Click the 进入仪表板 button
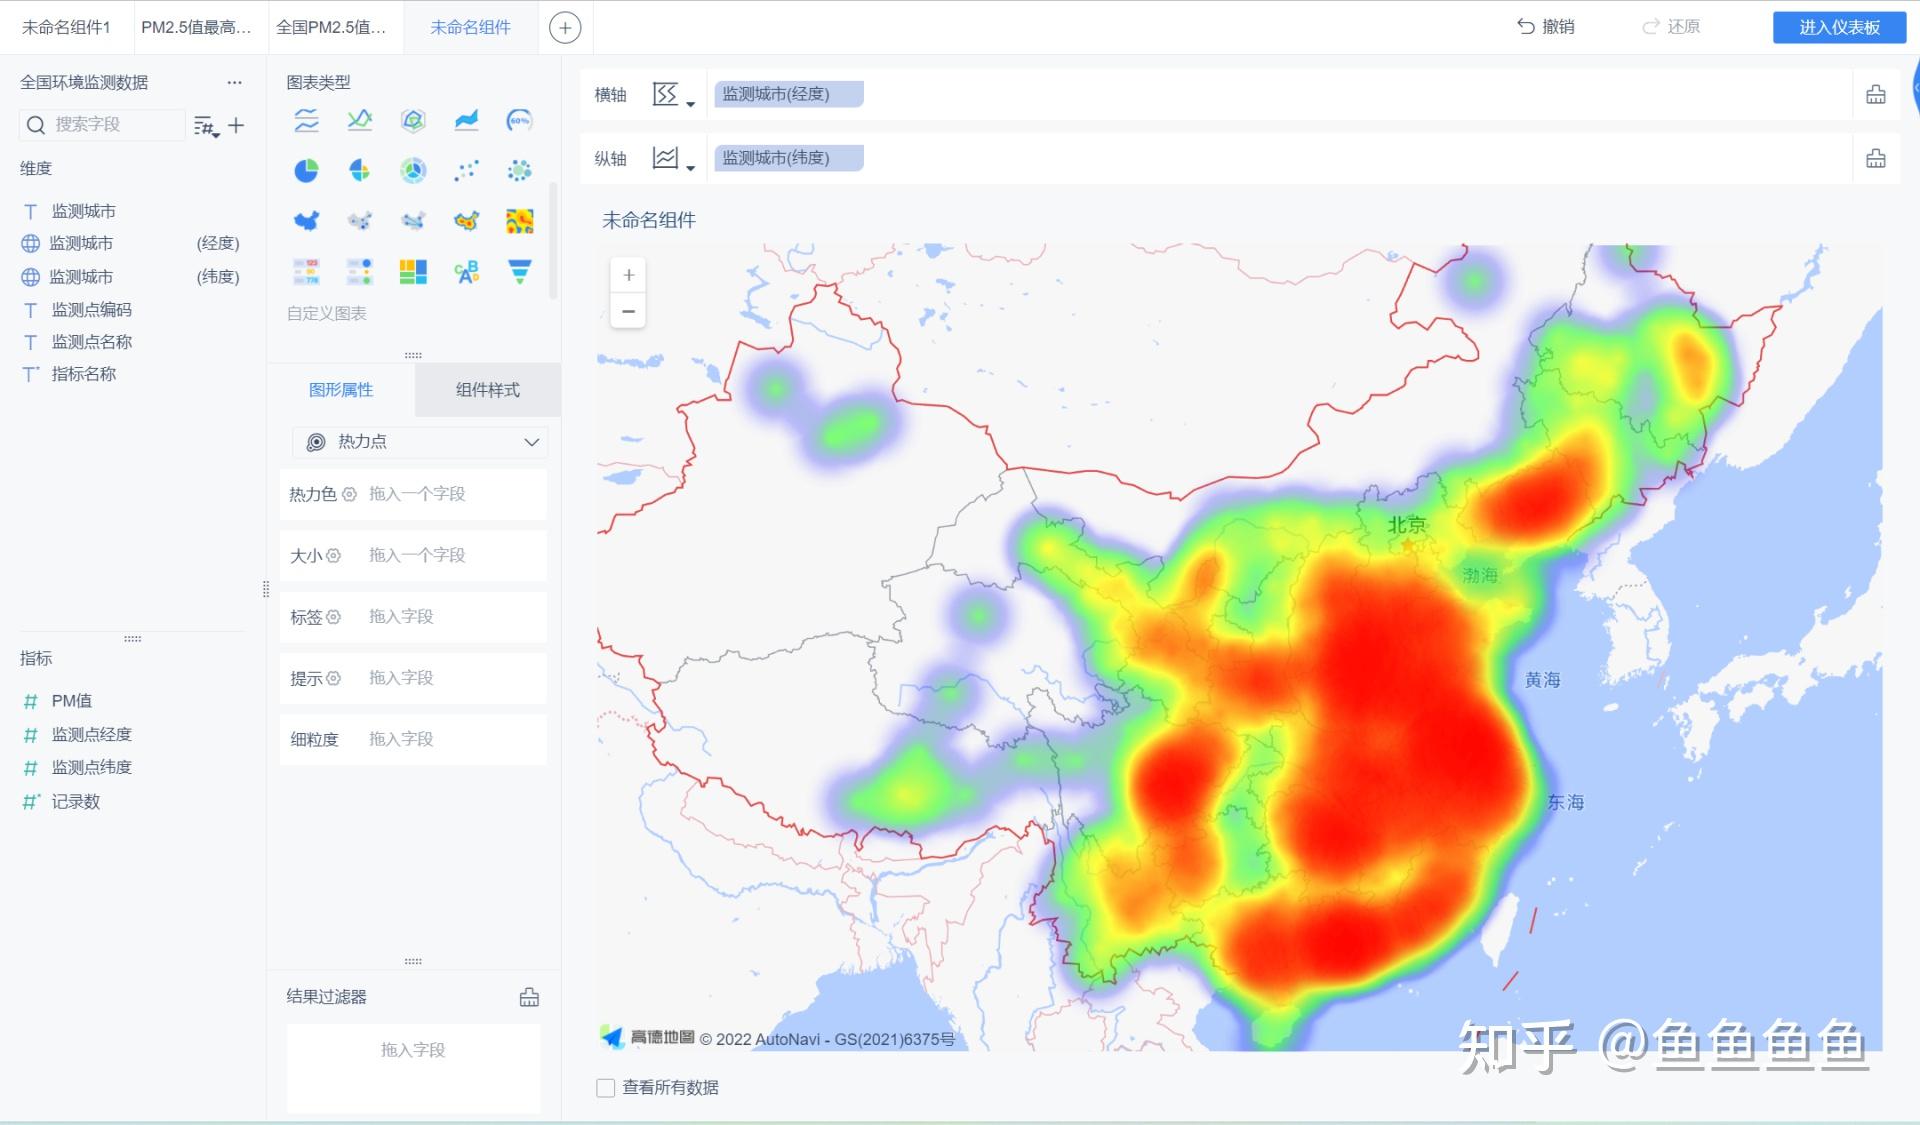1920x1125 pixels. 1839,27
